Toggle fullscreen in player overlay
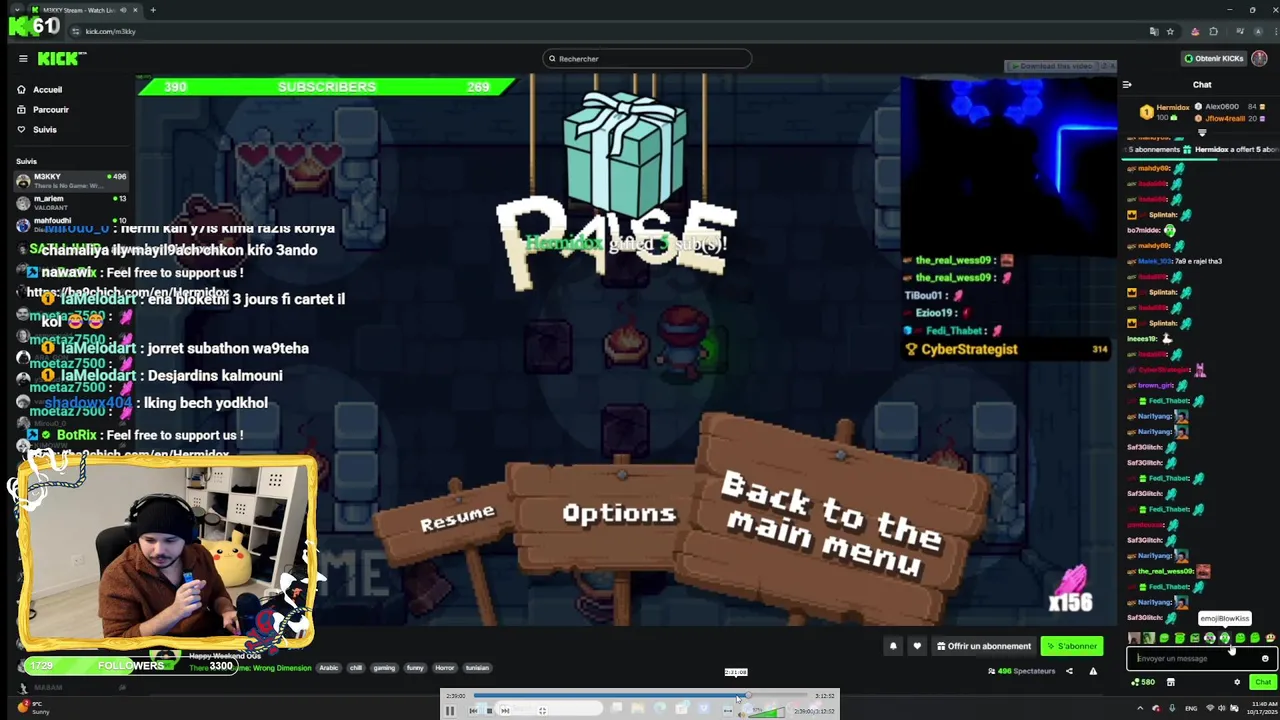The height and width of the screenshot is (720, 1280). 542,711
